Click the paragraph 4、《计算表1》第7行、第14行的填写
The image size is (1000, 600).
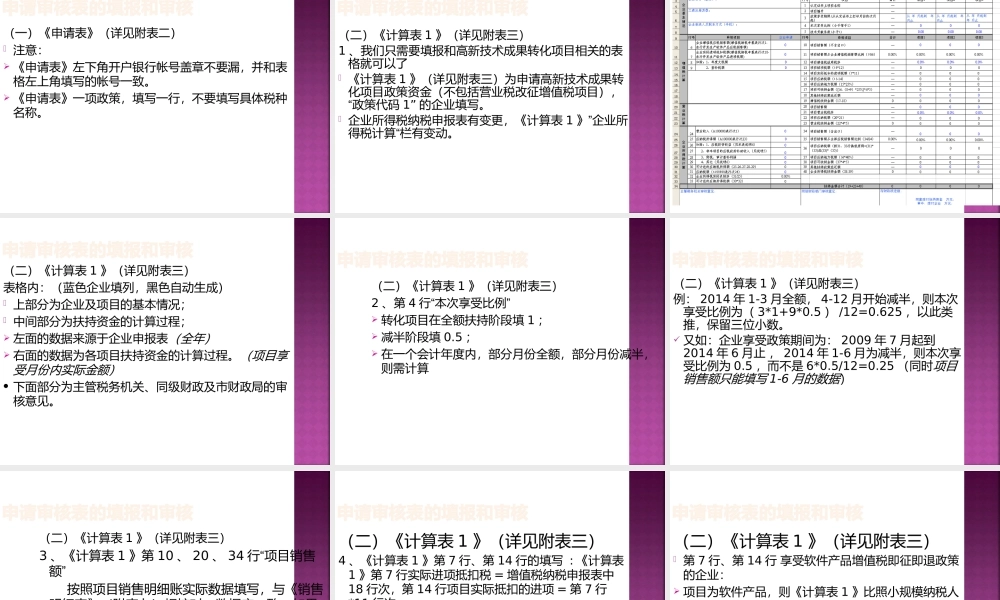482,576
